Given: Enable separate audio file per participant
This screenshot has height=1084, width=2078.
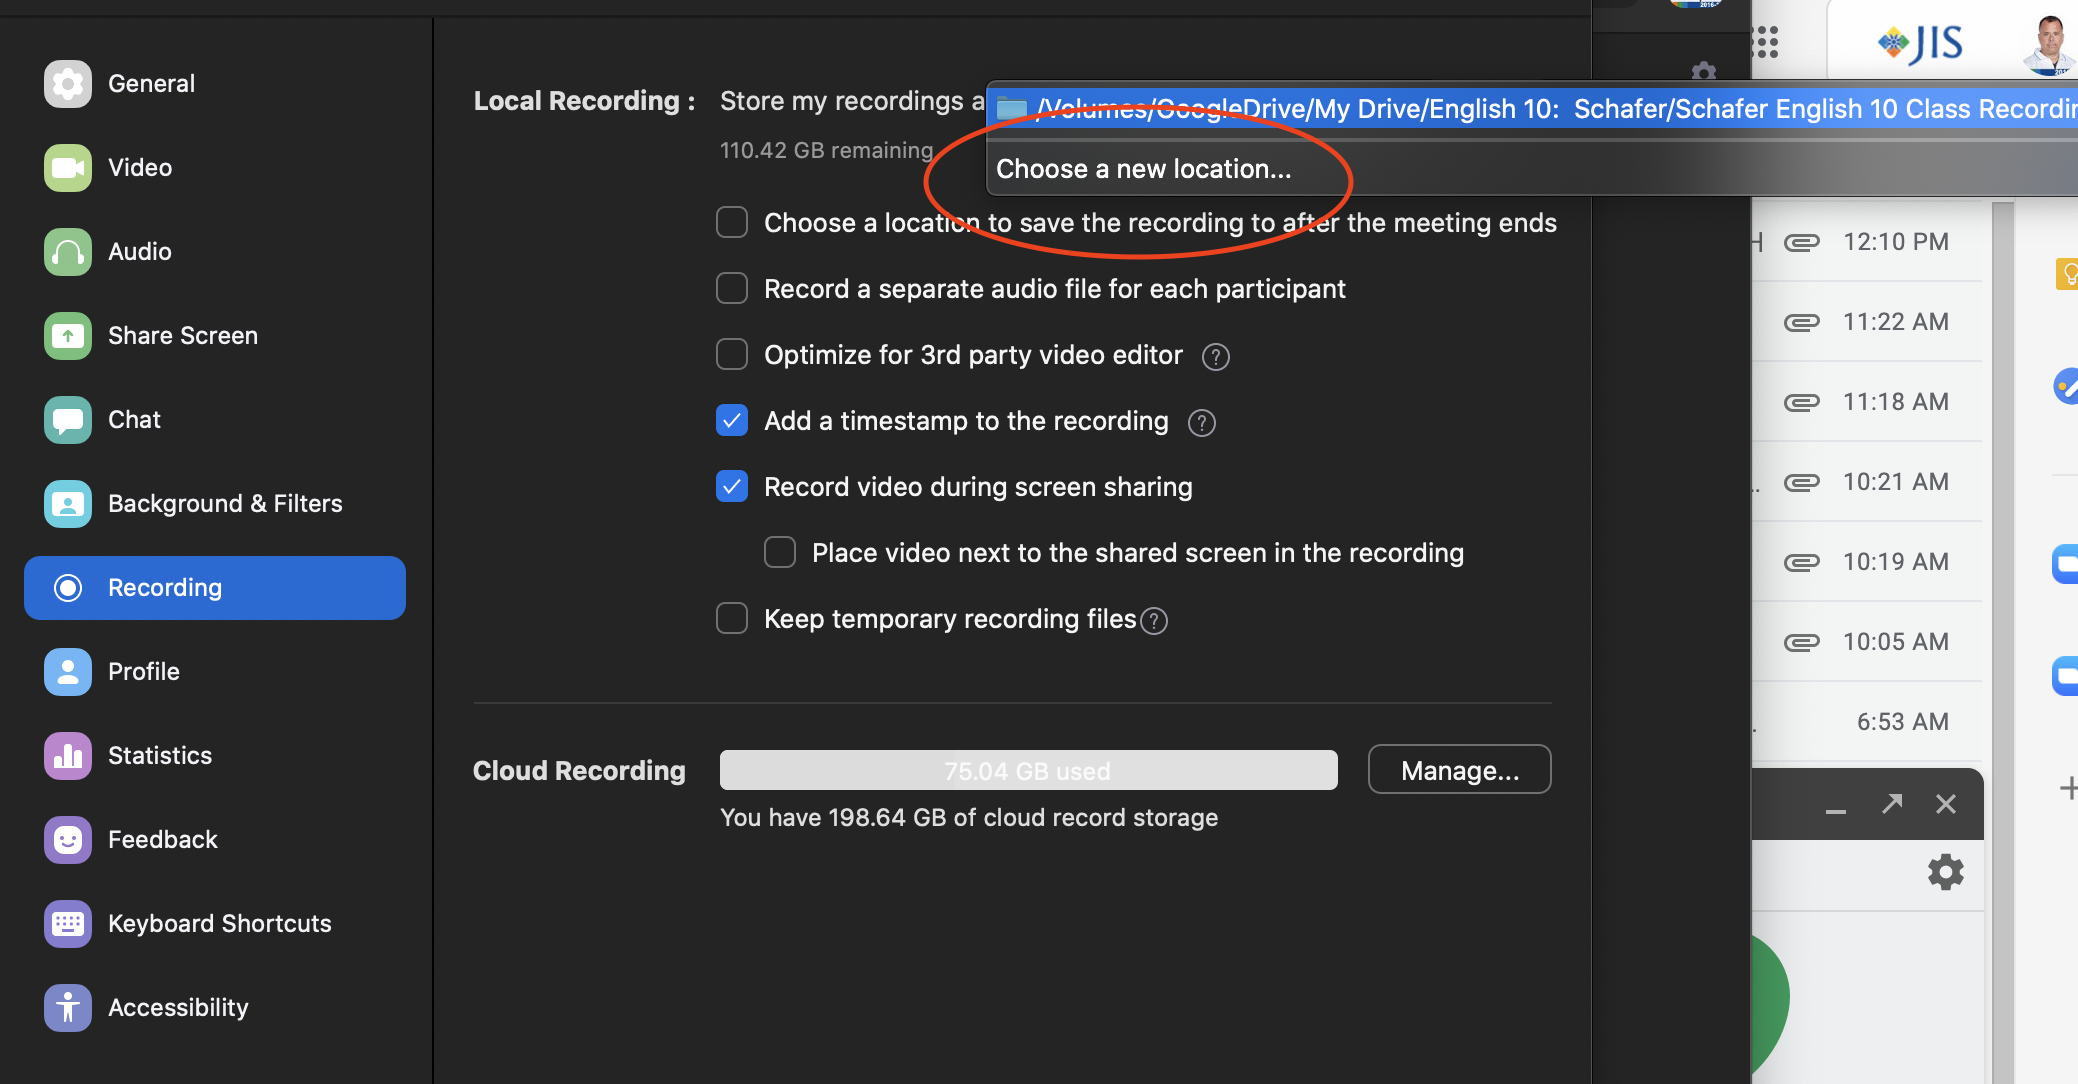Looking at the screenshot, I should coord(732,289).
